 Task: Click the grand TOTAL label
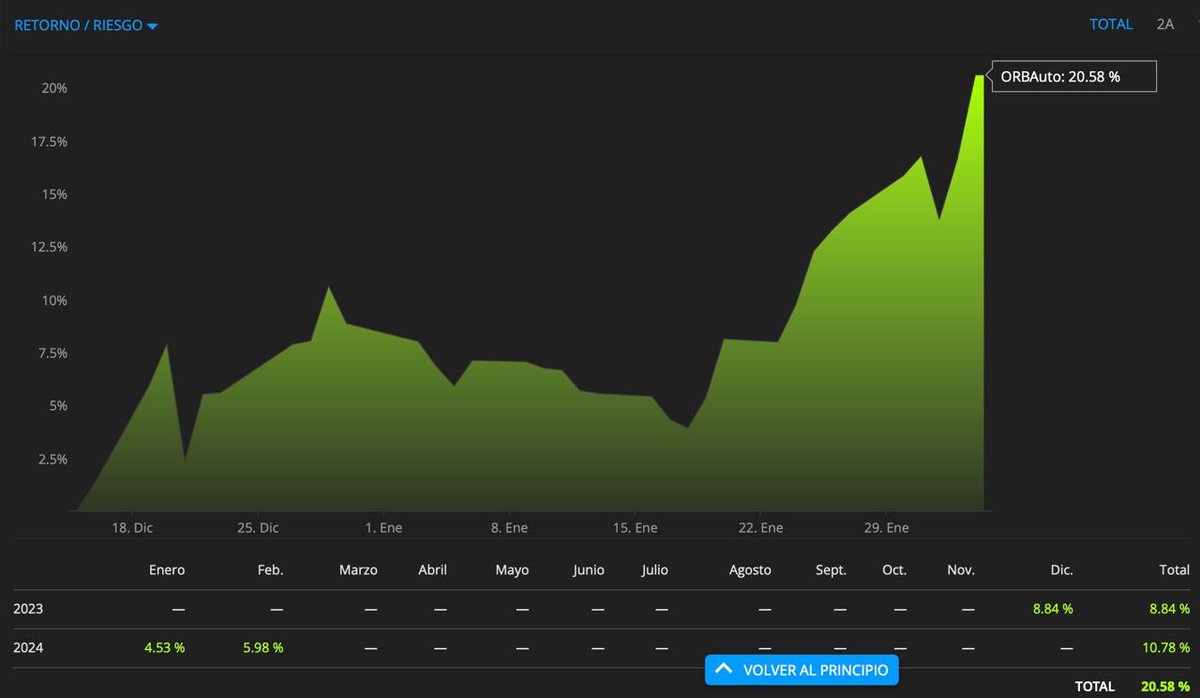click(1094, 686)
